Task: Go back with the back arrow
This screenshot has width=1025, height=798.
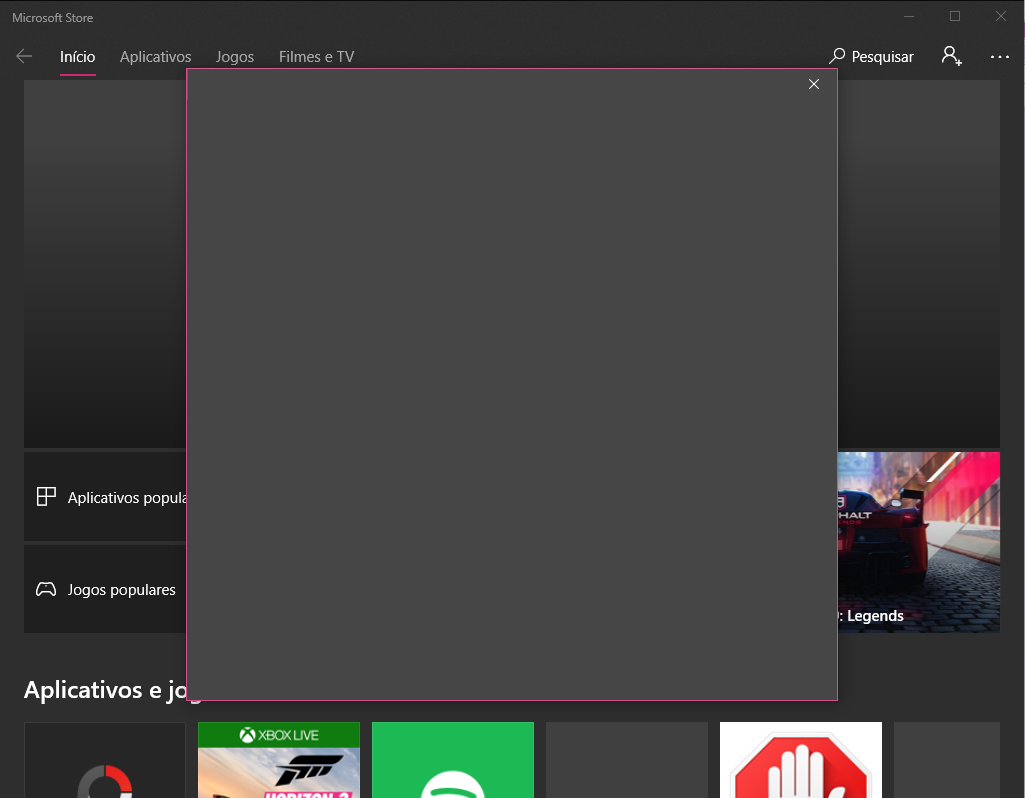Action: coord(24,56)
